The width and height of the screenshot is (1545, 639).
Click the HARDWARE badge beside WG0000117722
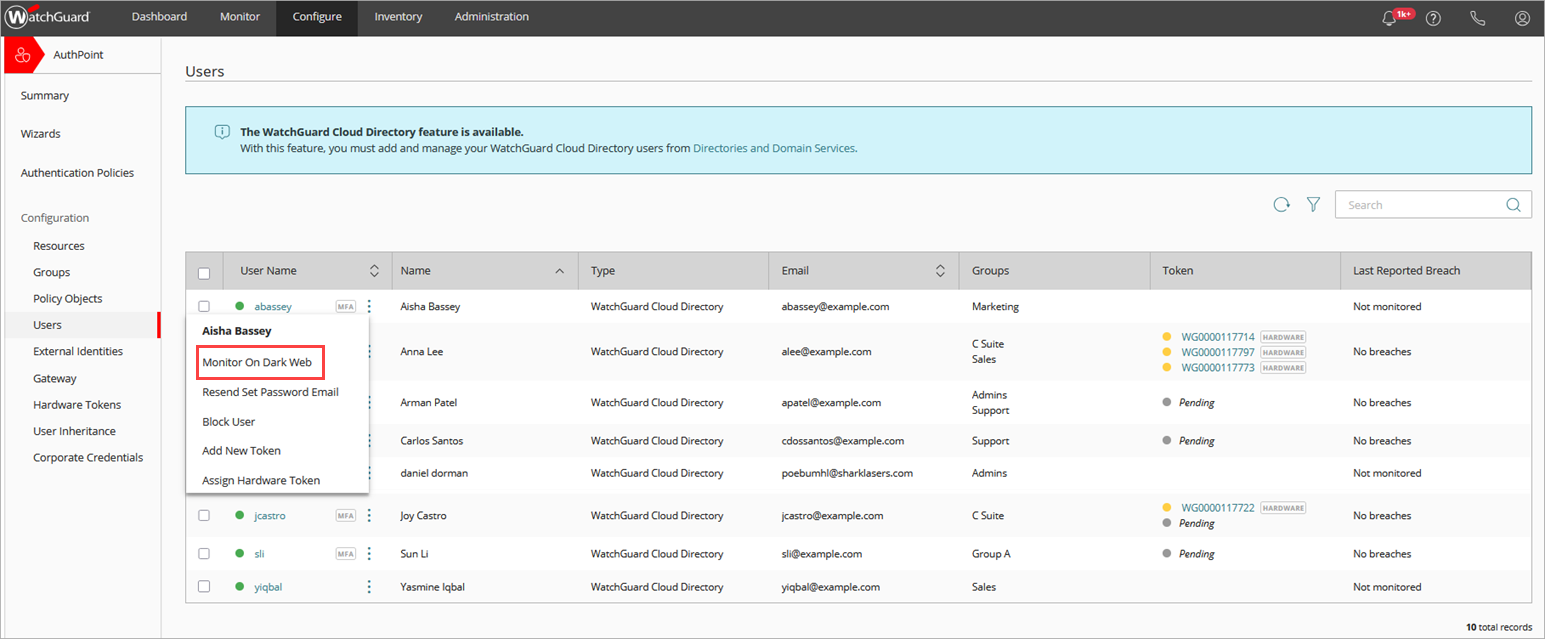(1283, 508)
